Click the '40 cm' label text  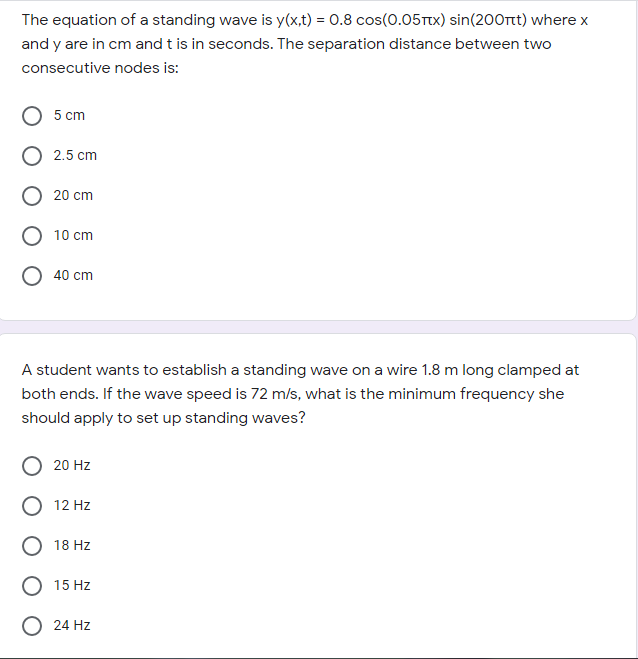[73, 275]
